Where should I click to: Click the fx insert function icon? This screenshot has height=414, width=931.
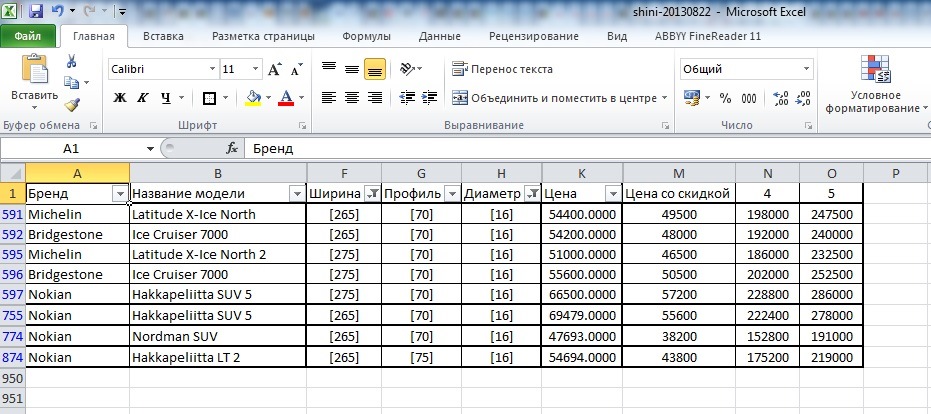[232, 148]
